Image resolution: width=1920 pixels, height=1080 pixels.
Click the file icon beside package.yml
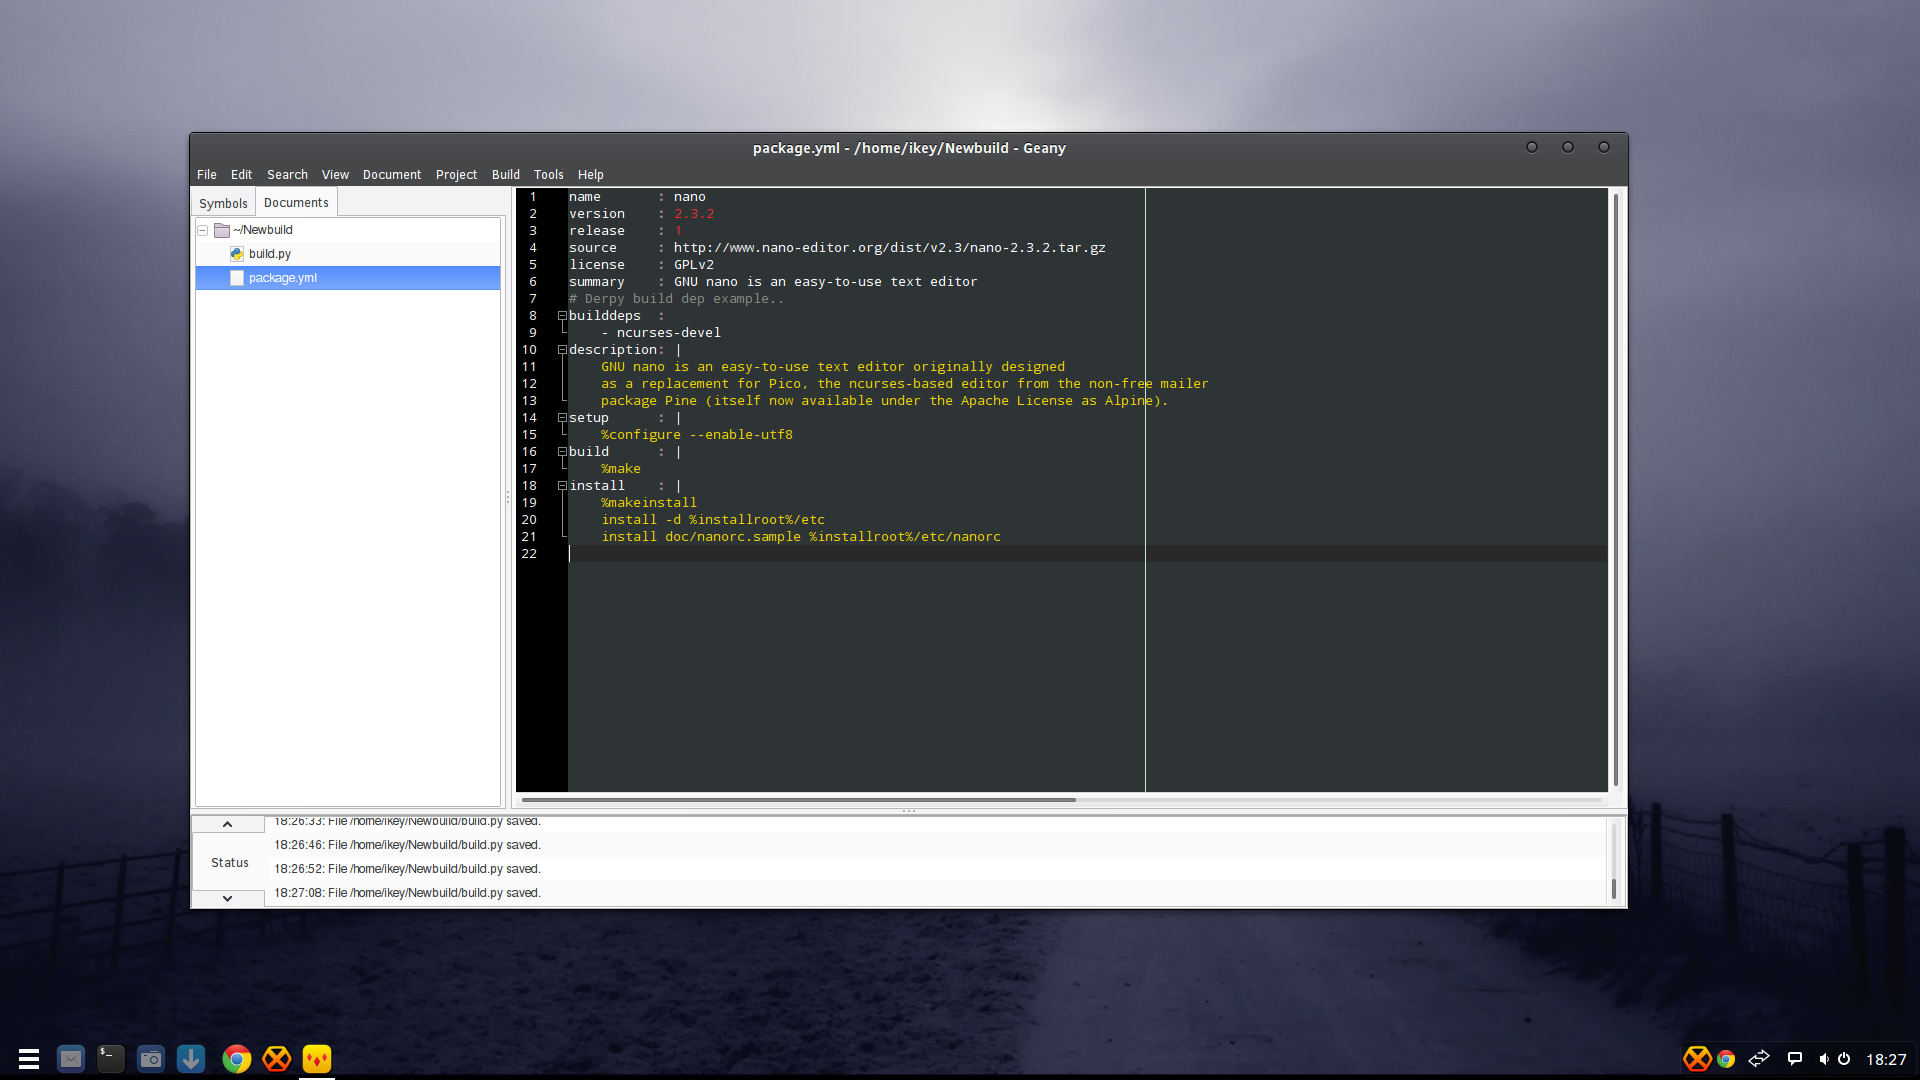pos(237,278)
